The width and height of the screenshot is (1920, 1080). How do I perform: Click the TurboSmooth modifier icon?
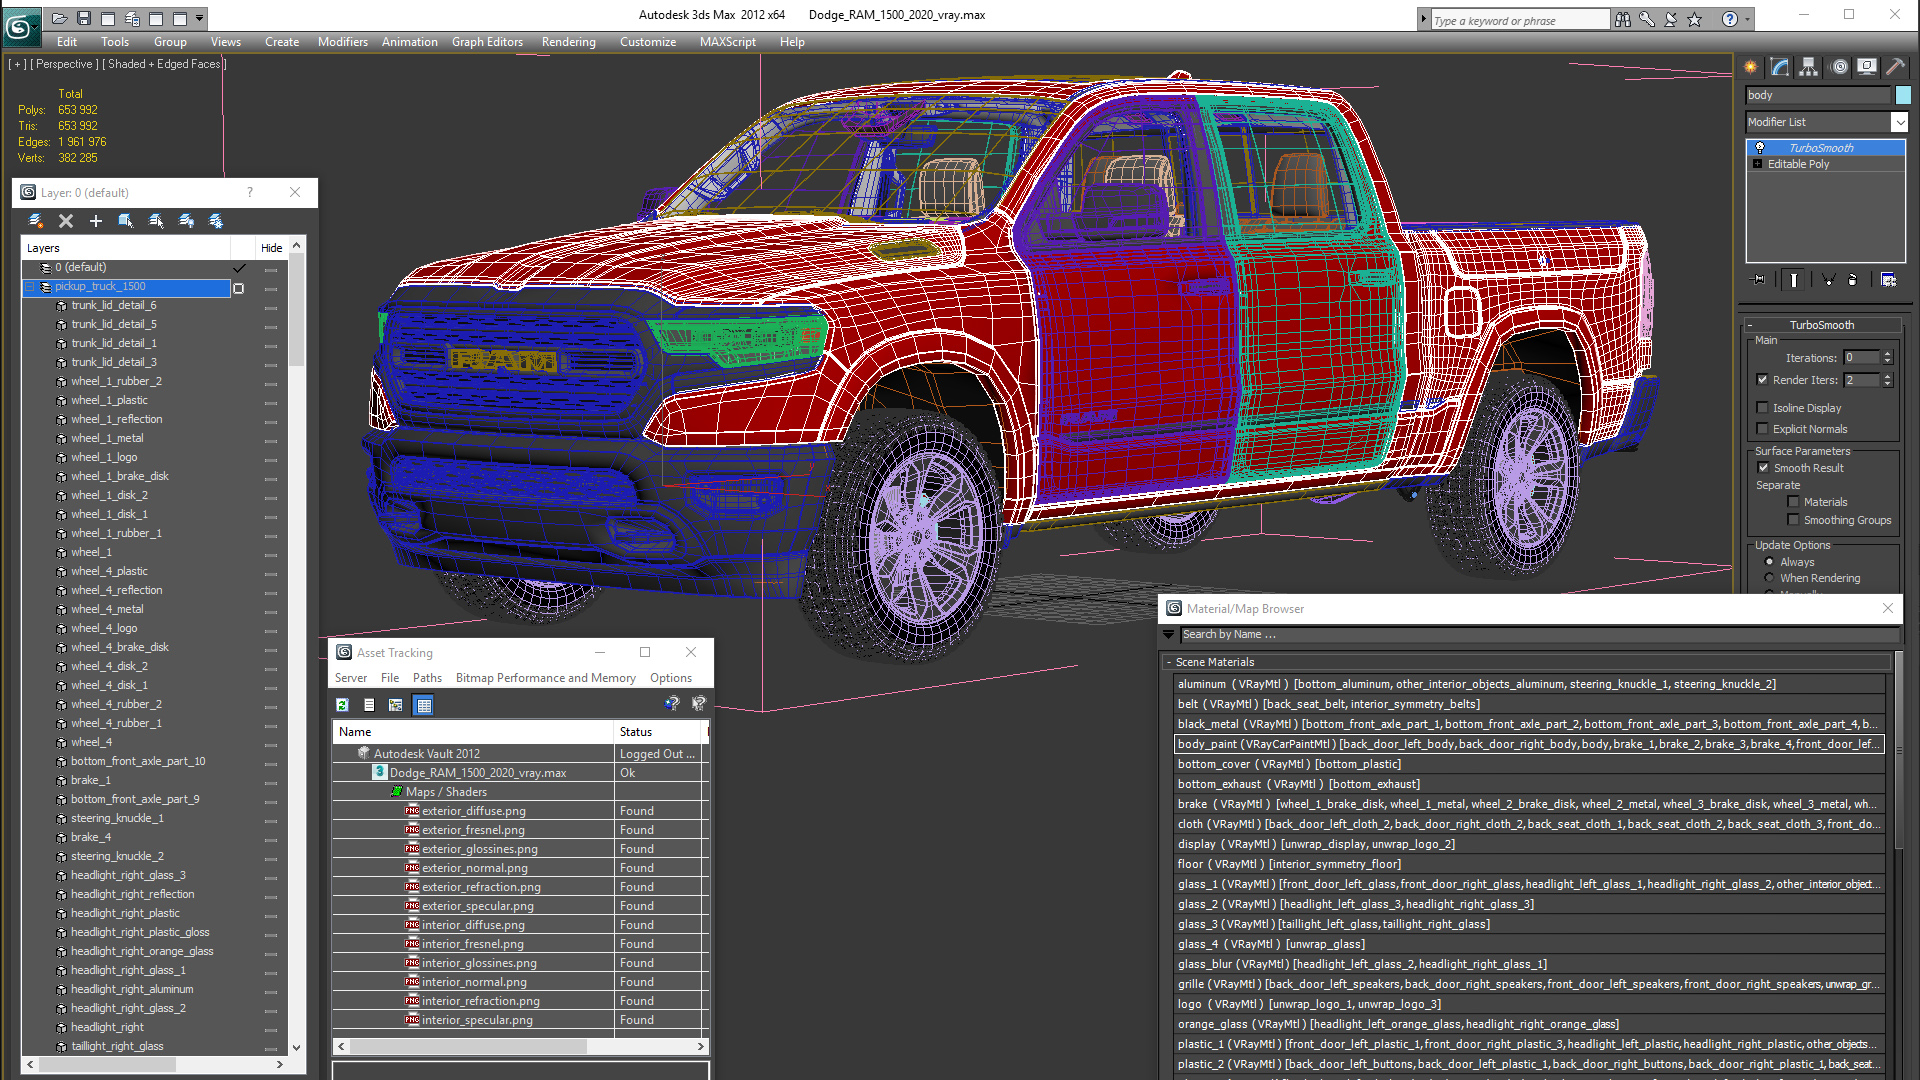pyautogui.click(x=1759, y=146)
